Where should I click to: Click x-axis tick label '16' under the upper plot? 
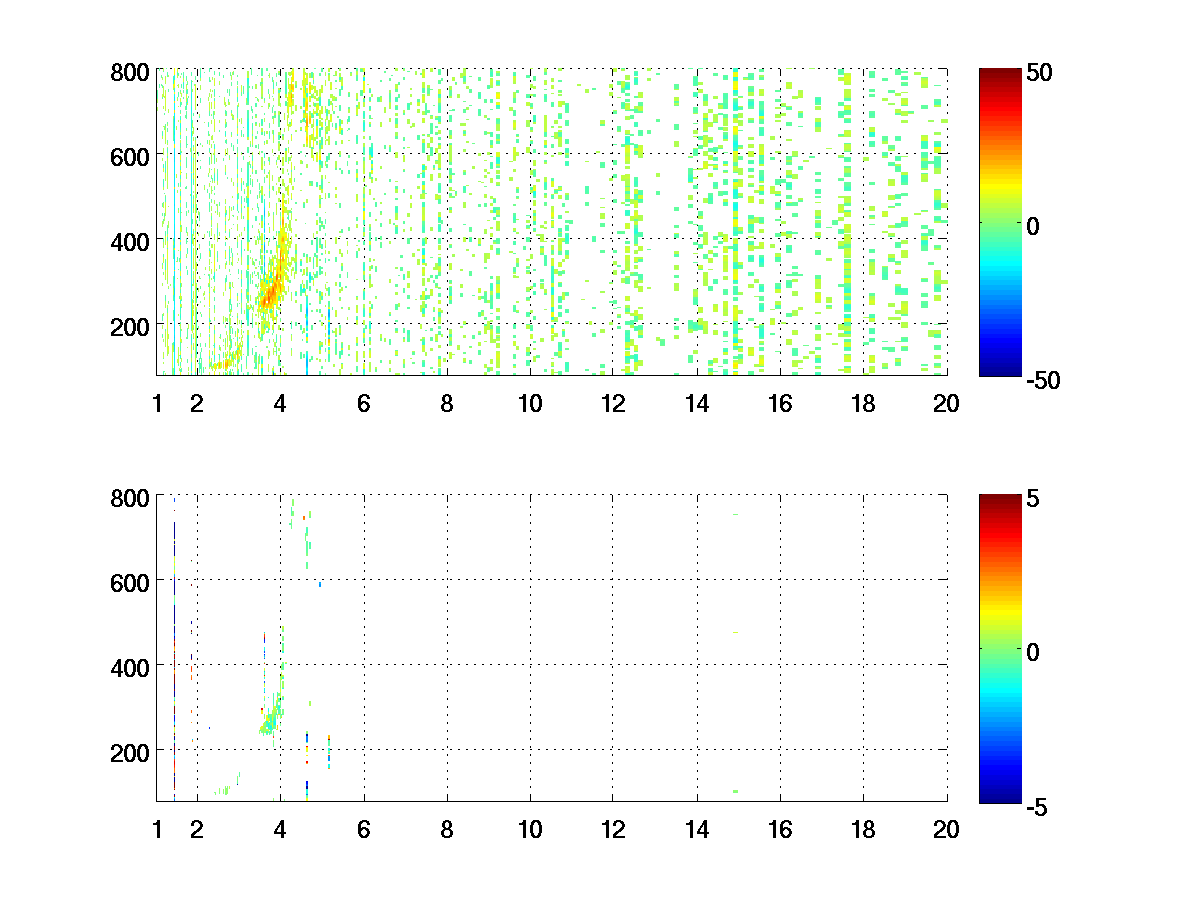(x=780, y=404)
